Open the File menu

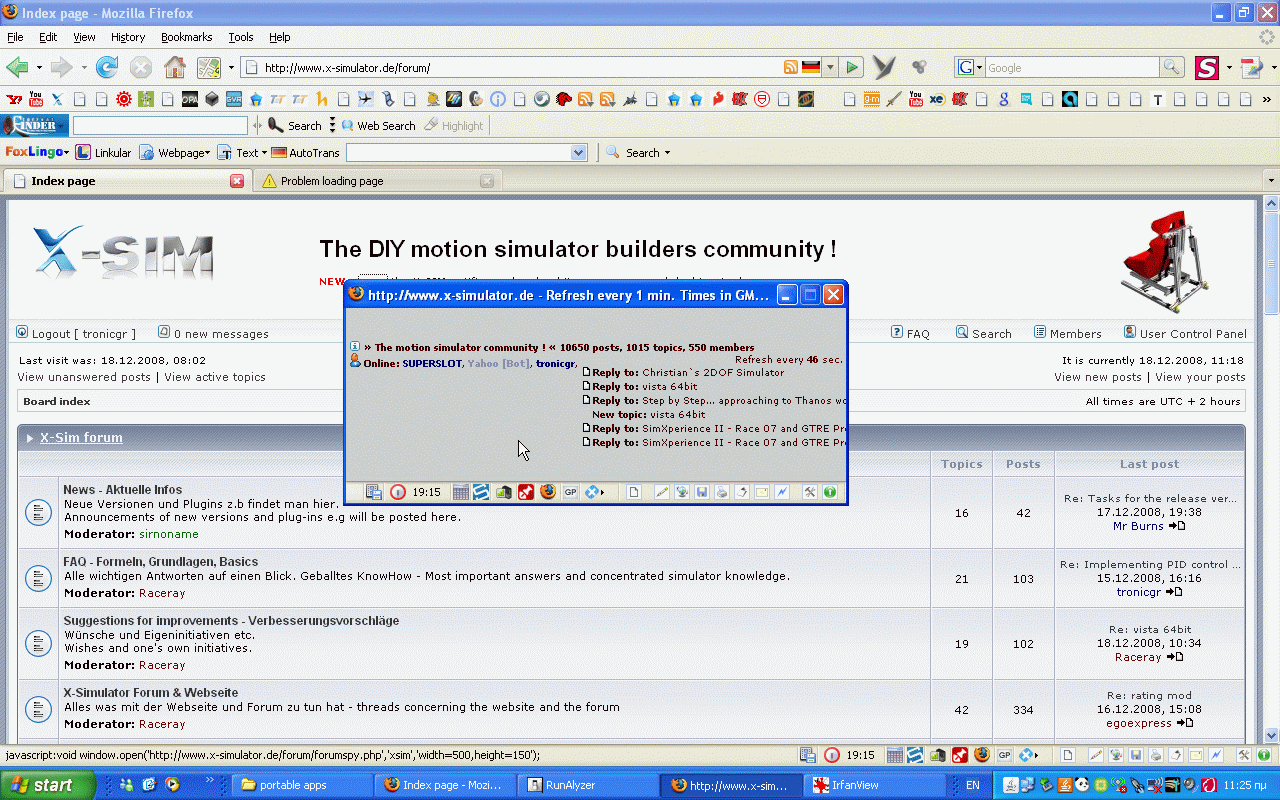15,37
